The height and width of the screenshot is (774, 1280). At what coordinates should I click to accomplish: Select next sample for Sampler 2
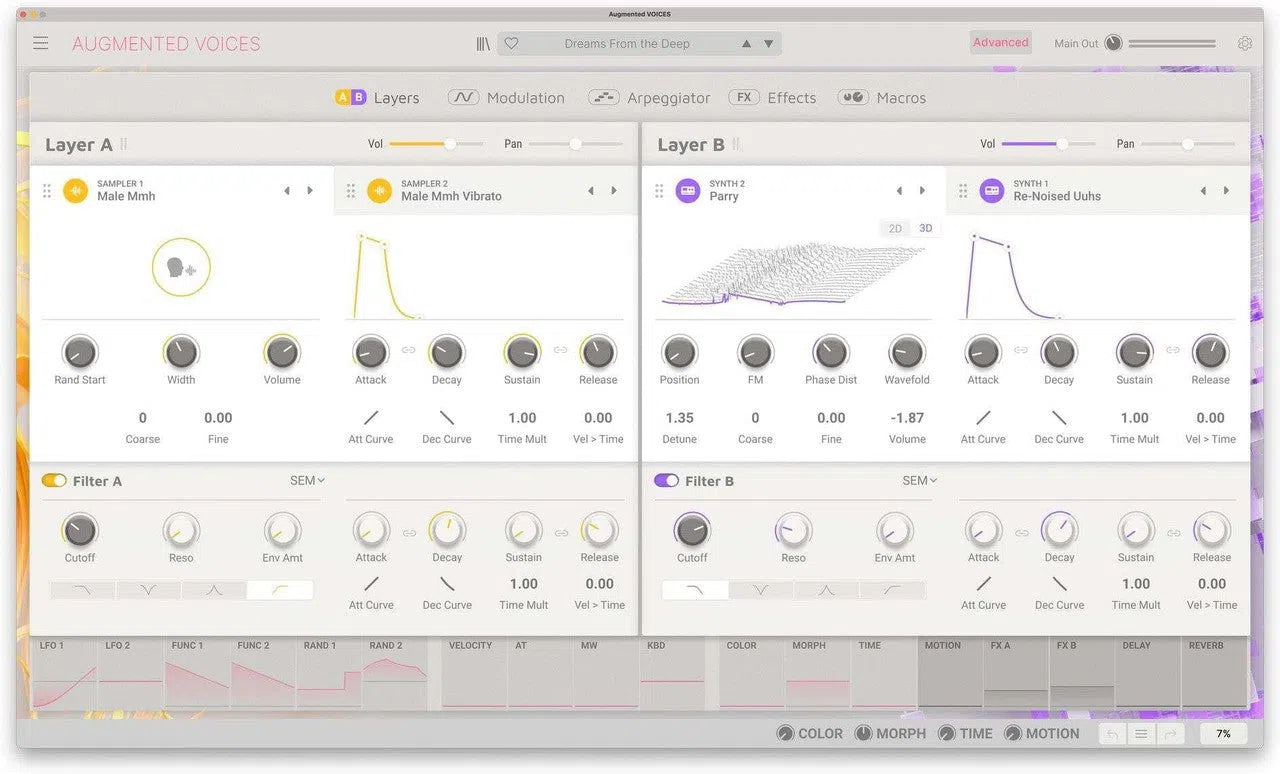pos(614,190)
